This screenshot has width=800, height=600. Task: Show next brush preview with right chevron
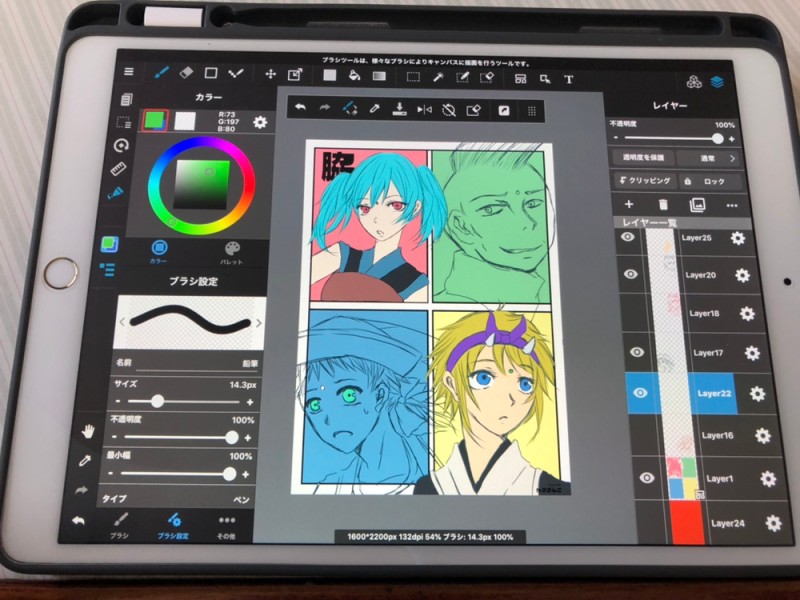coord(259,323)
